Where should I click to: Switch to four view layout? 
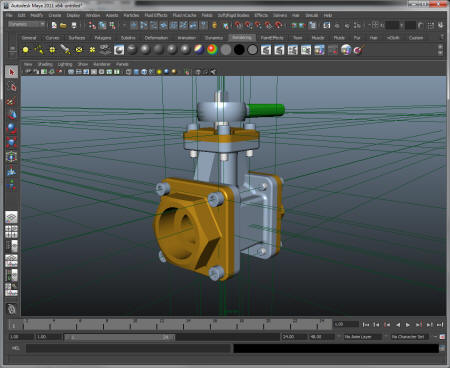(12, 231)
